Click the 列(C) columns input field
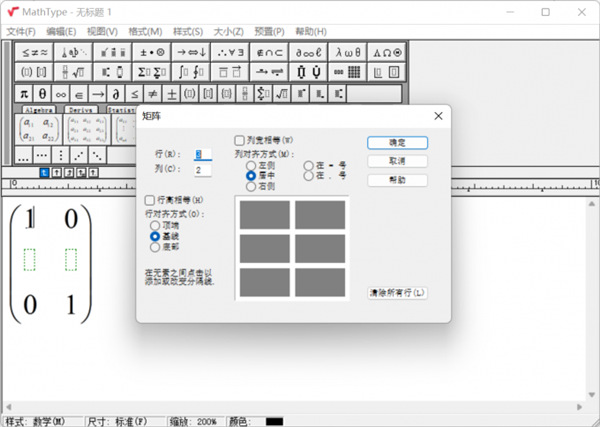This screenshot has height=427, width=600. (x=203, y=170)
